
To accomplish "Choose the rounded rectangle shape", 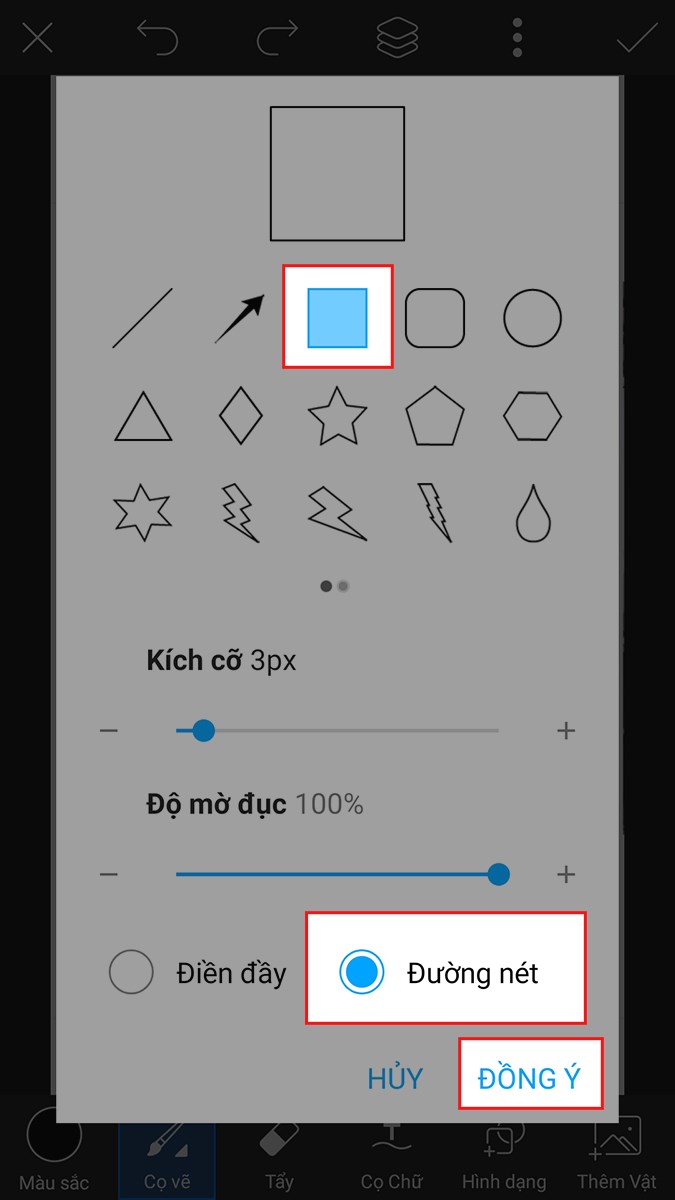I will pyautogui.click(x=435, y=318).
